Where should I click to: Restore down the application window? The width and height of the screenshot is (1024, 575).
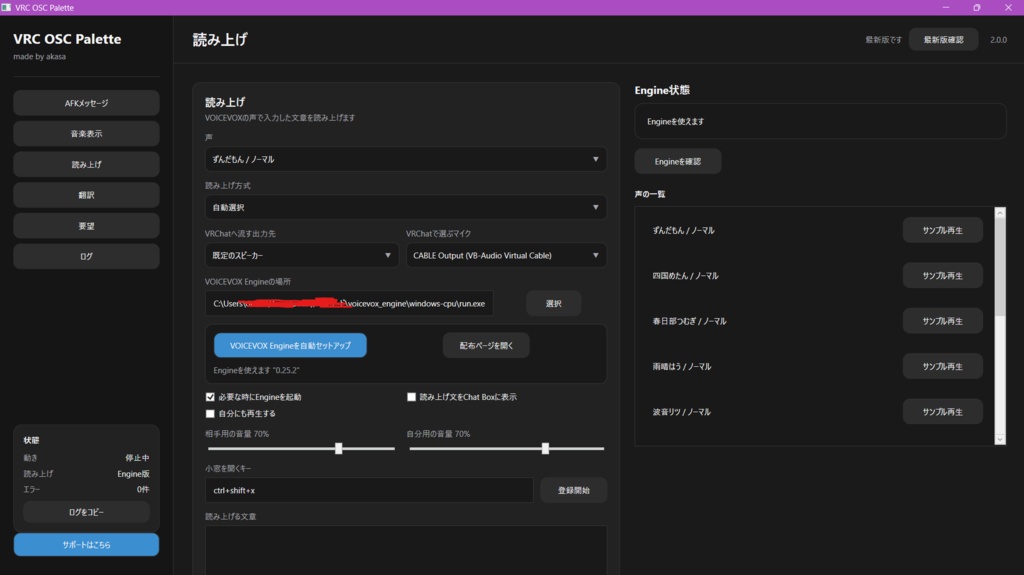pos(977,7)
